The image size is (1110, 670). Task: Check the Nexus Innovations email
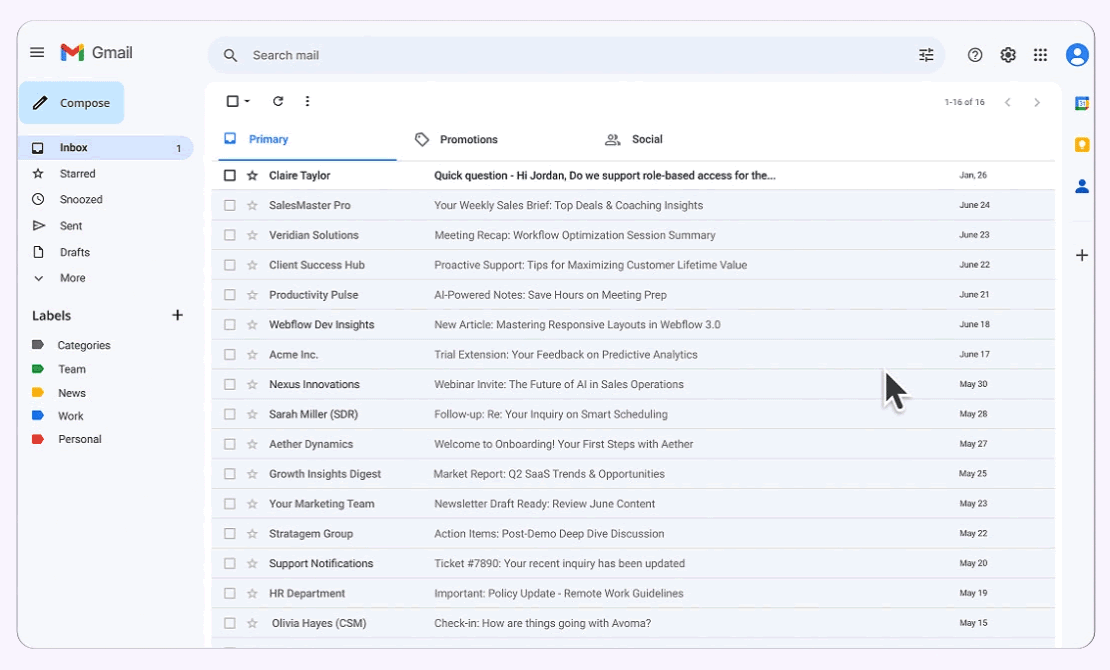(229, 384)
